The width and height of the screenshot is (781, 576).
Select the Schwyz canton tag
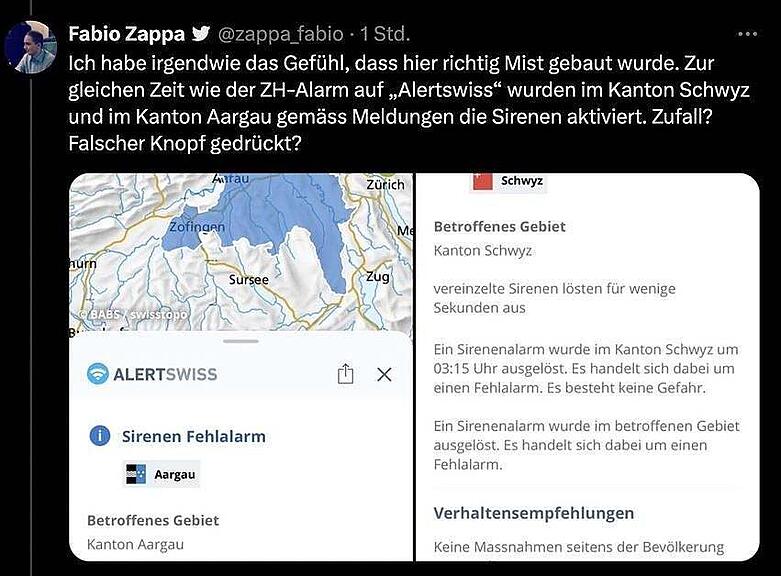click(x=508, y=182)
